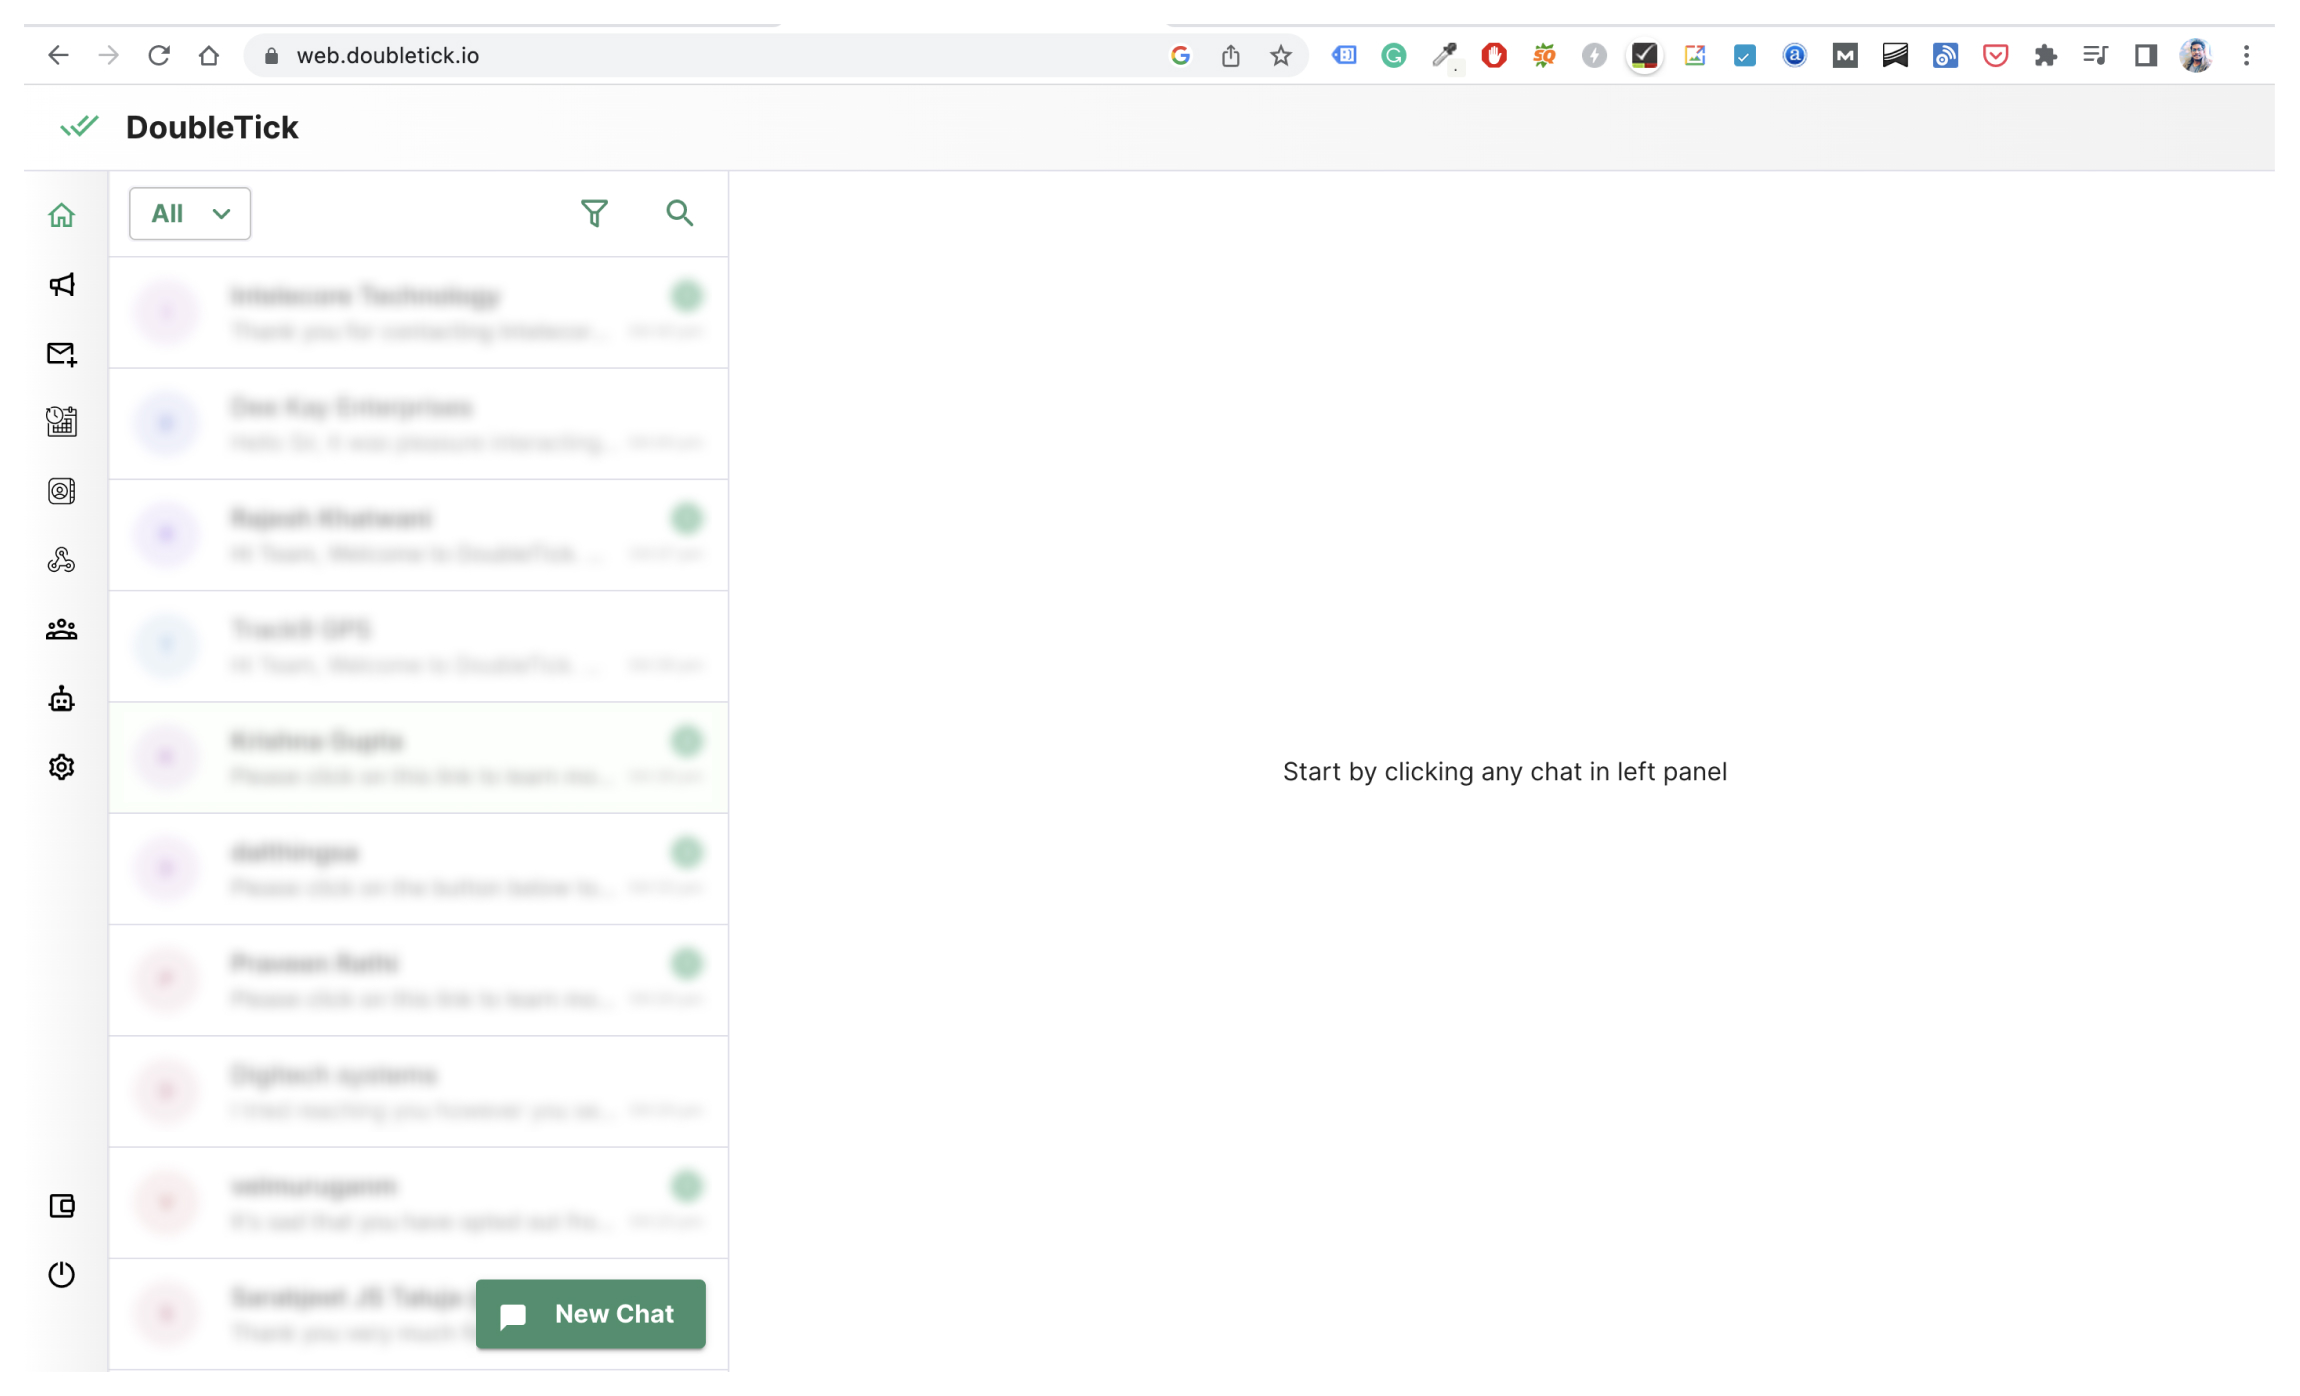Image resolution: width=2300 pixels, height=1396 pixels.
Task: Click the DoubleTick logo in header
Action: (78, 126)
